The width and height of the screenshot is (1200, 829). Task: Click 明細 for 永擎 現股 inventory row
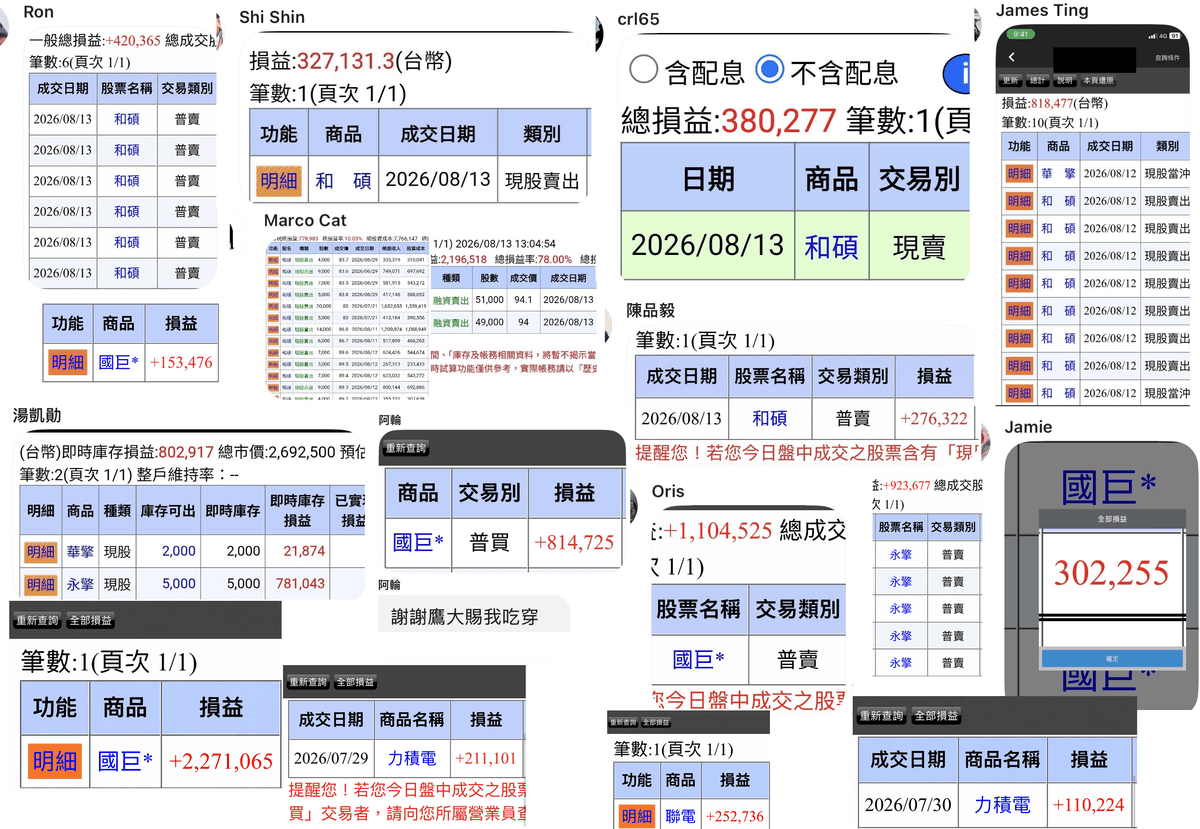coord(41,584)
